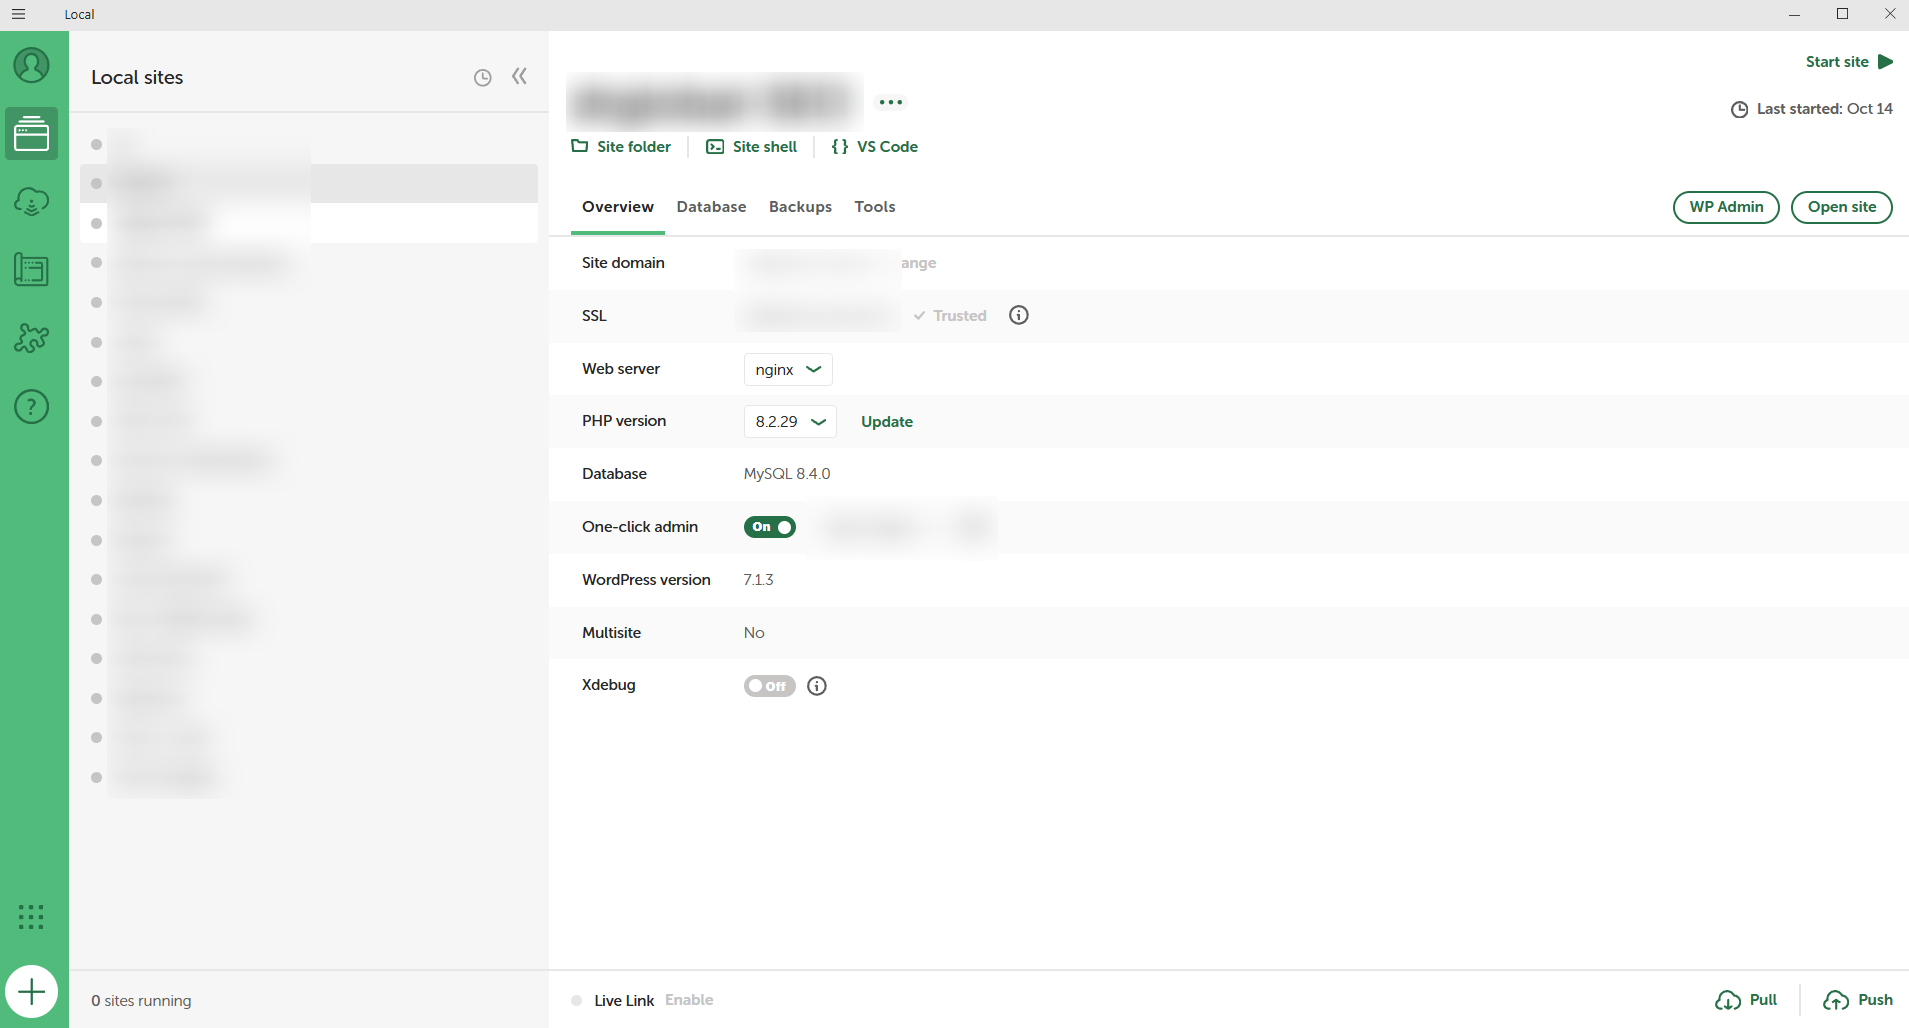Open the account avatar icon
Image resolution: width=1909 pixels, height=1028 pixels.
click(31, 65)
